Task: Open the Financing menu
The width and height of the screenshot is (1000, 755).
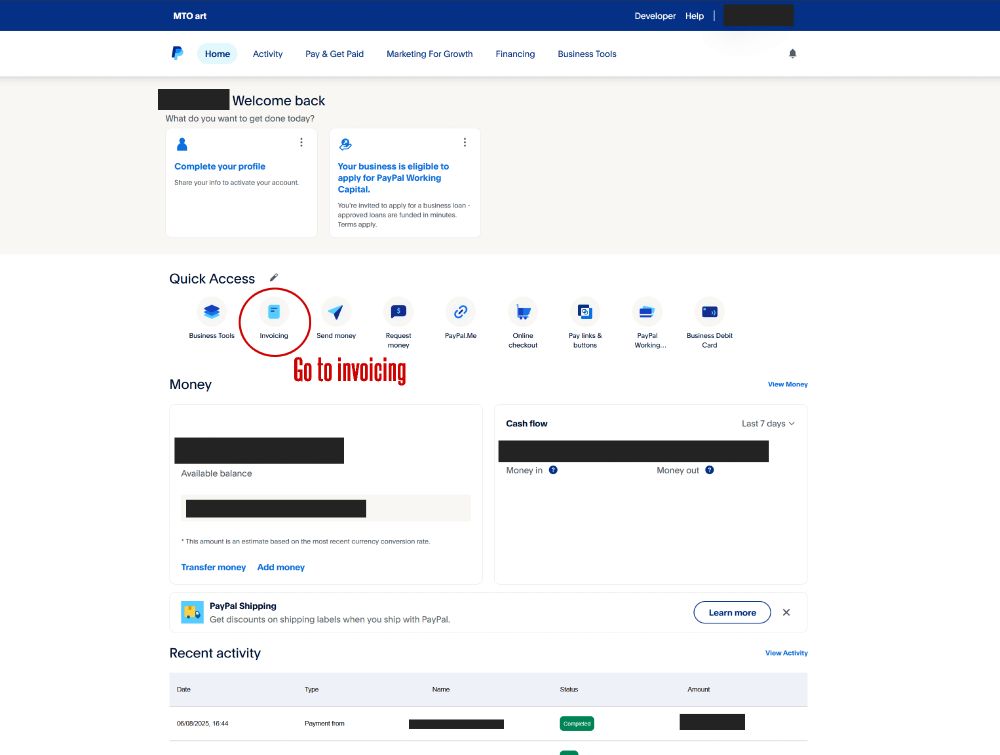Action: tap(515, 54)
